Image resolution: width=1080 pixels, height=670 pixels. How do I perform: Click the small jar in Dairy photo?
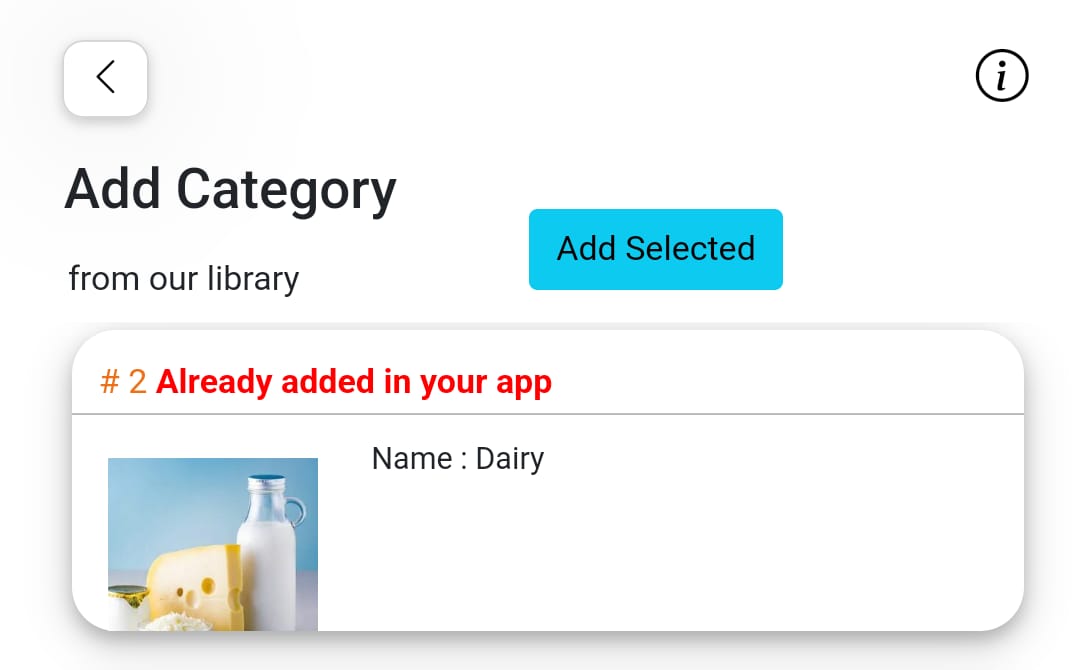coord(128,602)
